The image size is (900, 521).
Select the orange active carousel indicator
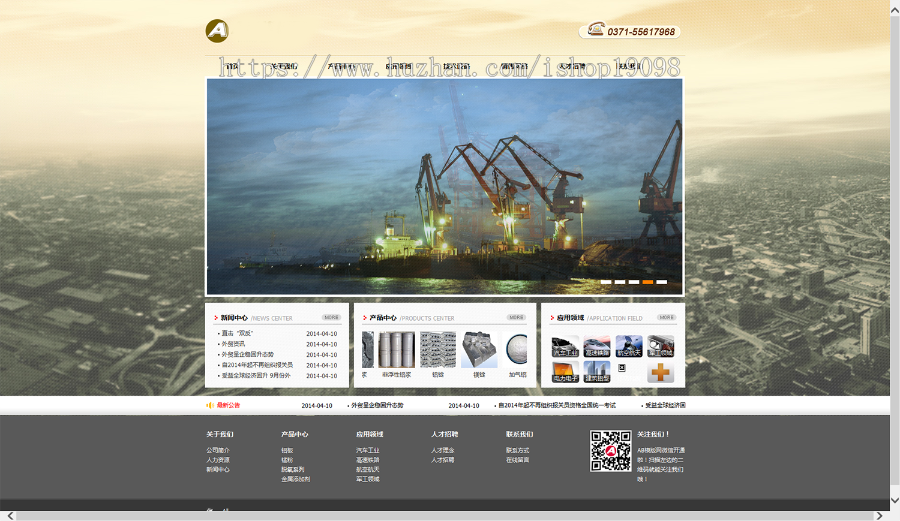(x=647, y=282)
